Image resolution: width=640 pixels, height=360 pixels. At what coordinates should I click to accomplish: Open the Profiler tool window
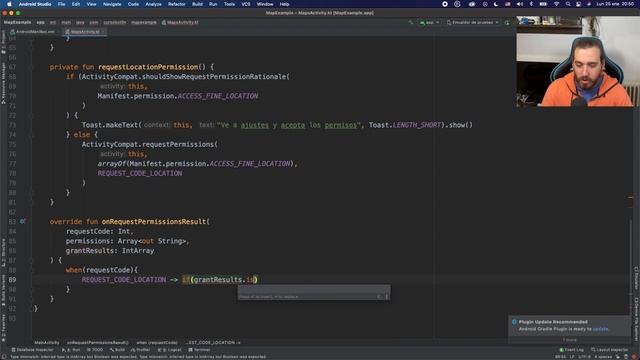[140, 350]
